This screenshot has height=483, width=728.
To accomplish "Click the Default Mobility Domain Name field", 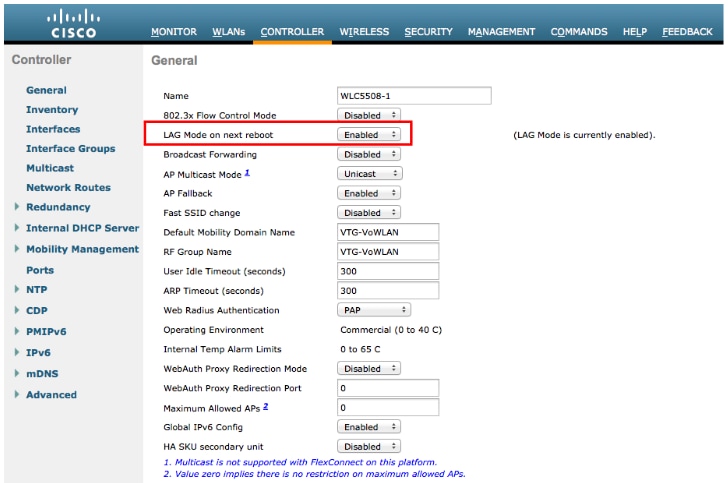I will 388,232.
